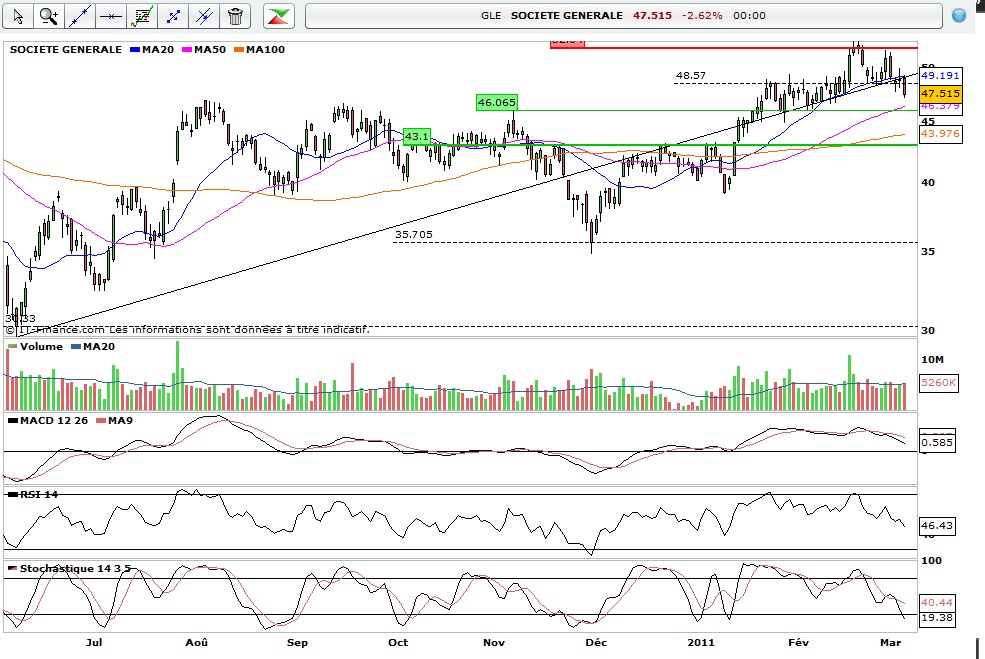
Task: Click the 2011 date axis label
Action: click(700, 643)
